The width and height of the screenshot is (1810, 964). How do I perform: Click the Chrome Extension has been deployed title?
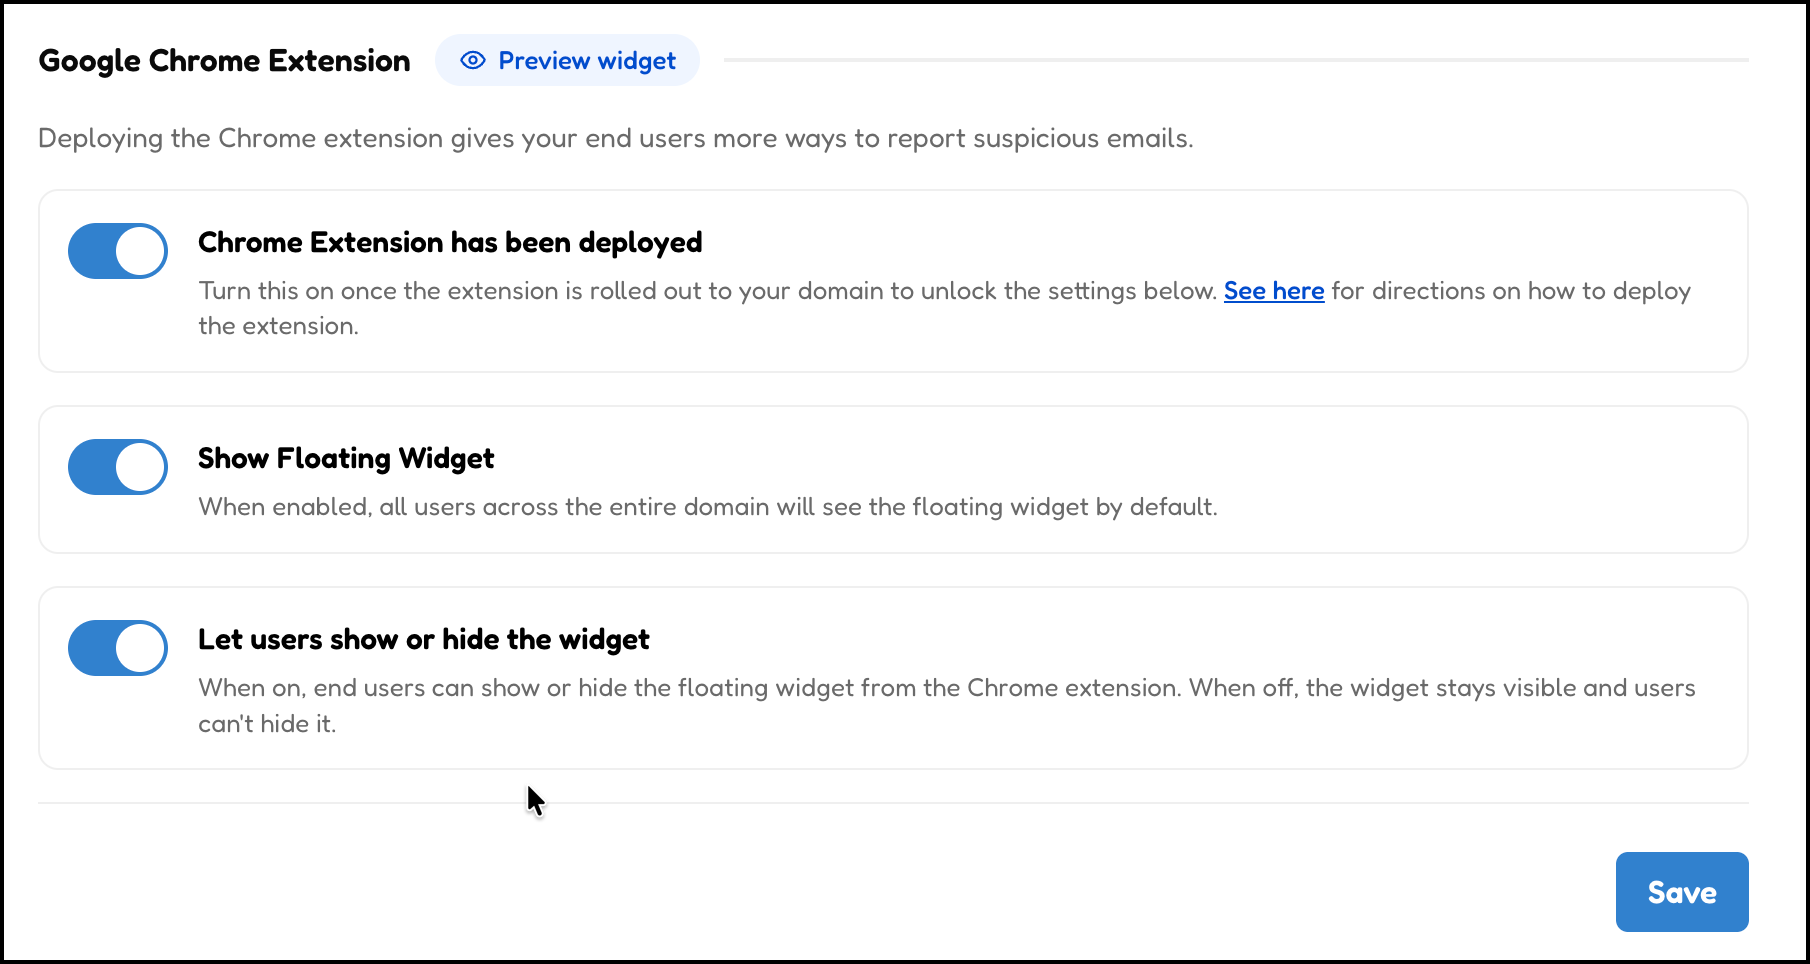[x=450, y=242]
